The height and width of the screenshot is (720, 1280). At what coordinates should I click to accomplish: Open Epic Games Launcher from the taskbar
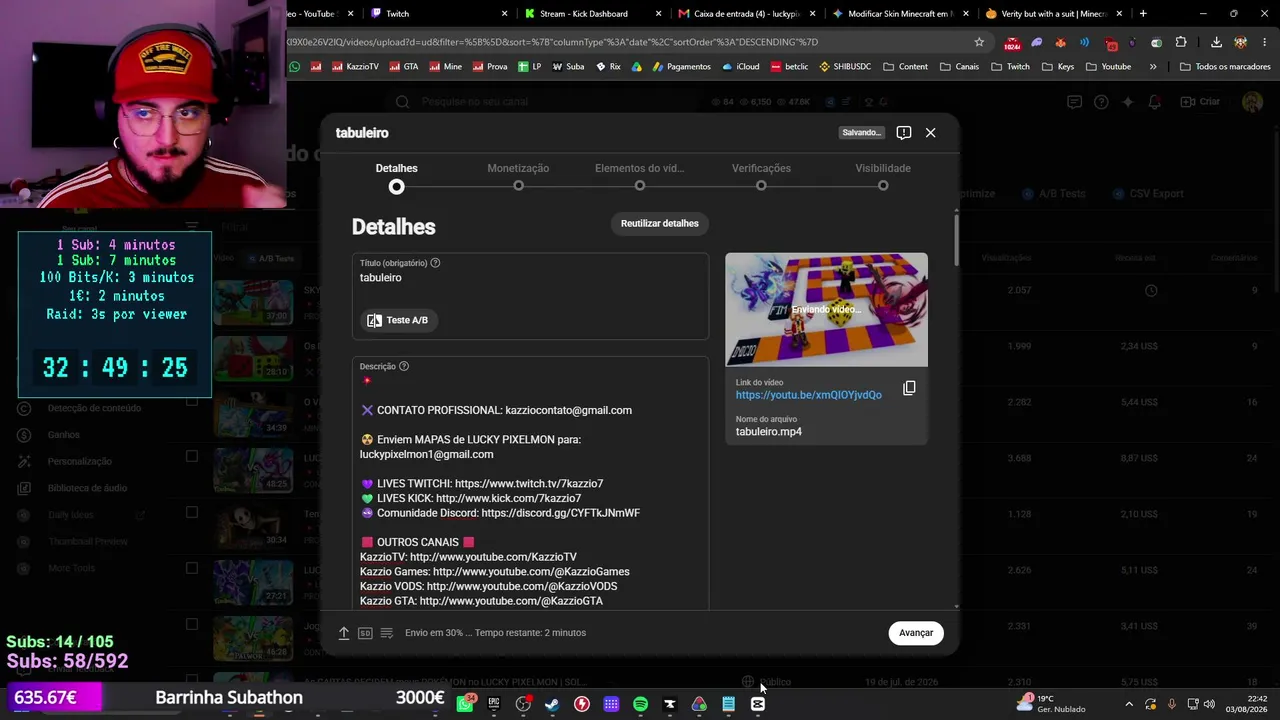(494, 704)
